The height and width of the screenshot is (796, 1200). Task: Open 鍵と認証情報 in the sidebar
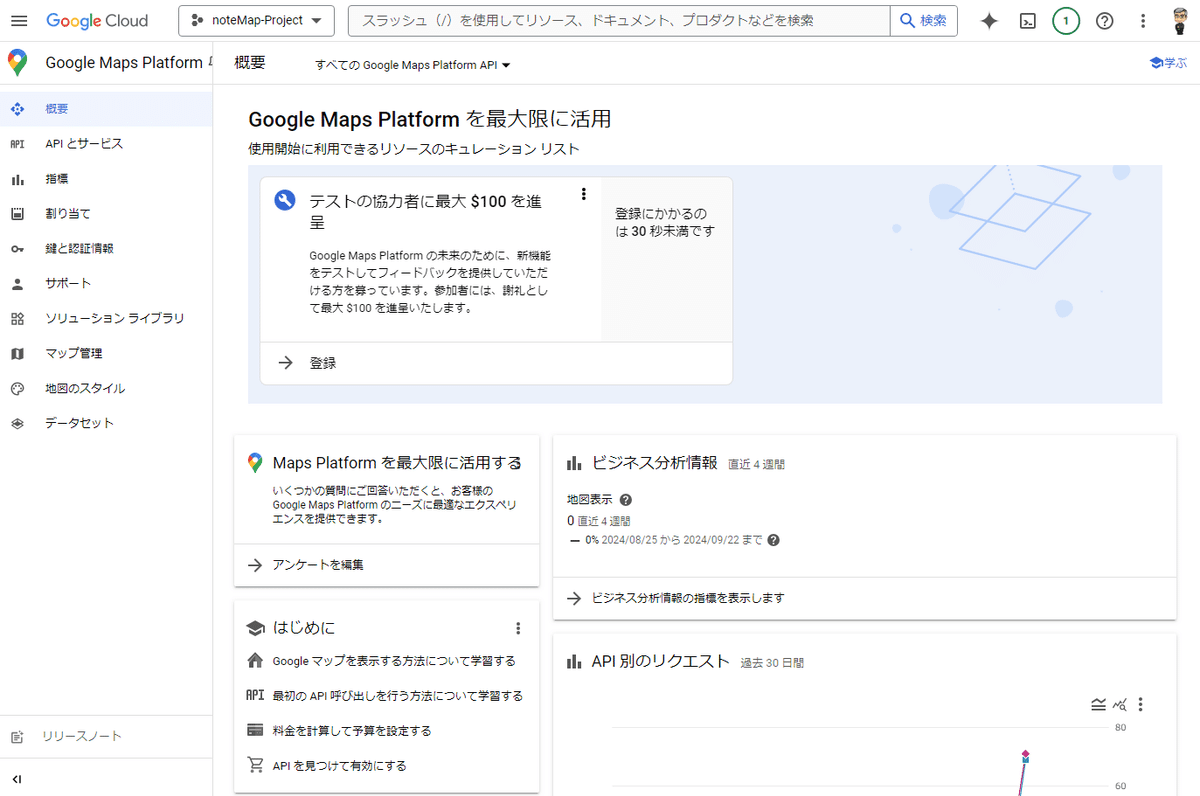coord(106,249)
